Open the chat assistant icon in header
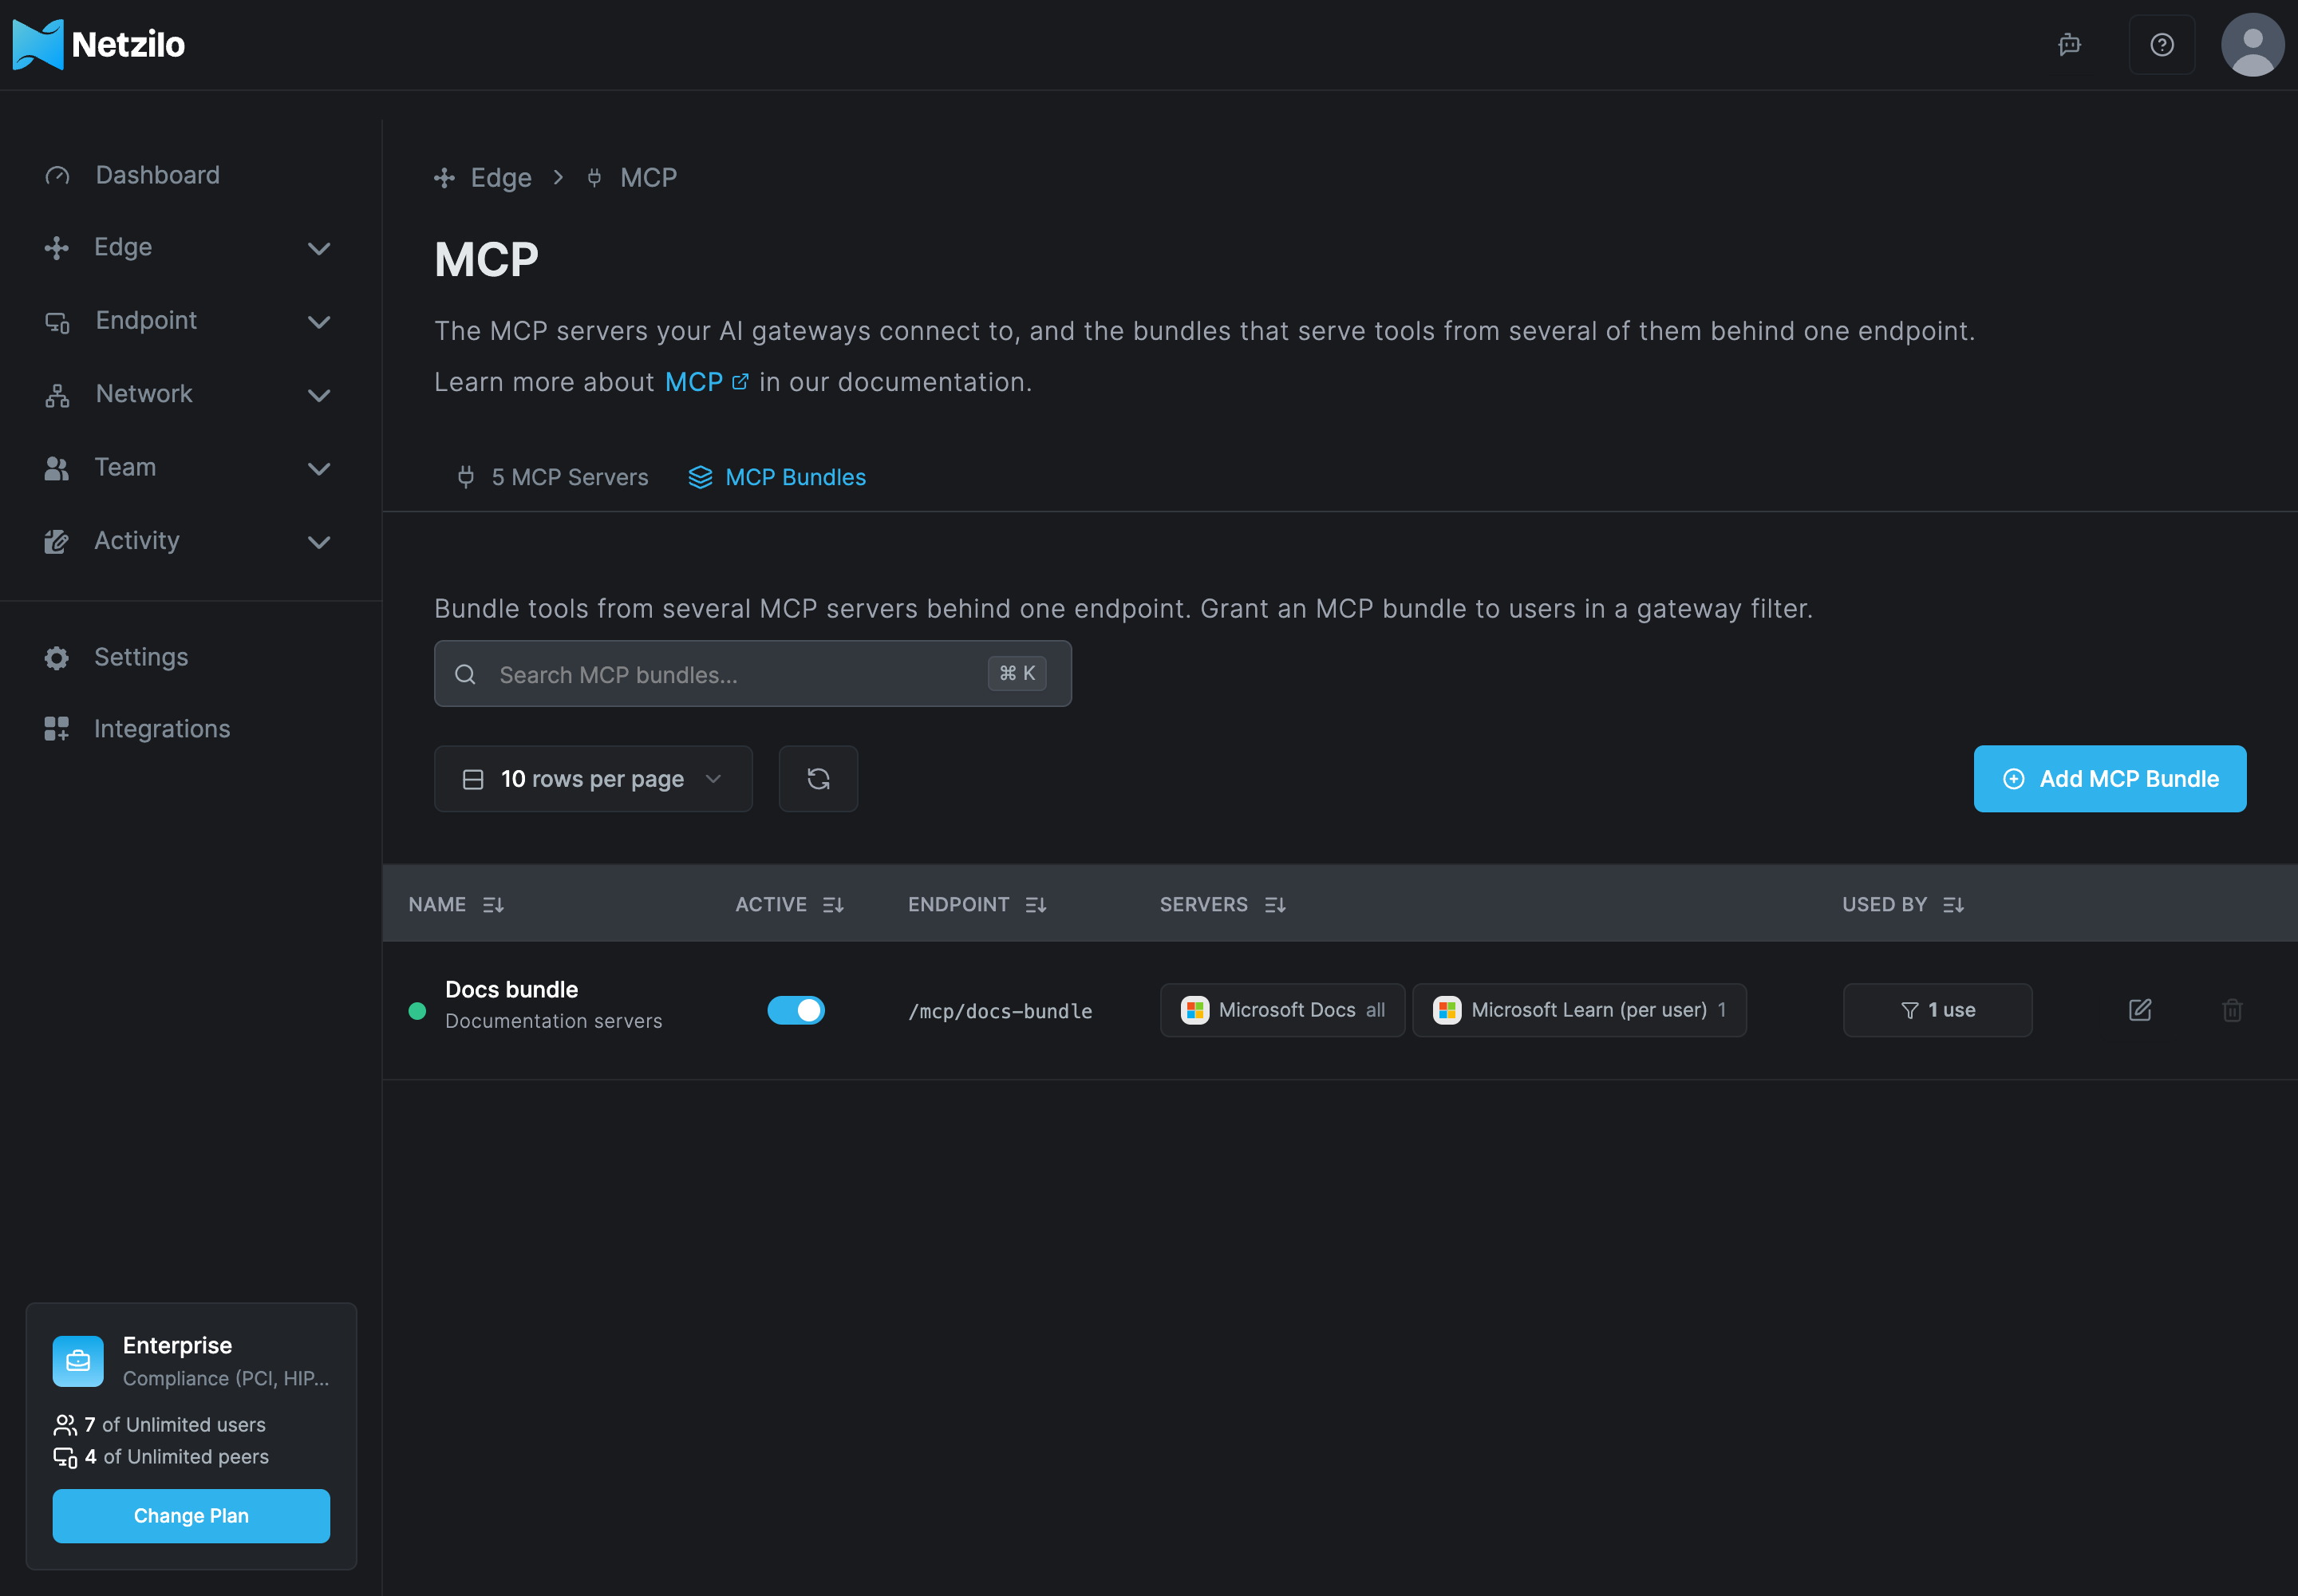Image resolution: width=2298 pixels, height=1596 pixels. (2069, 44)
